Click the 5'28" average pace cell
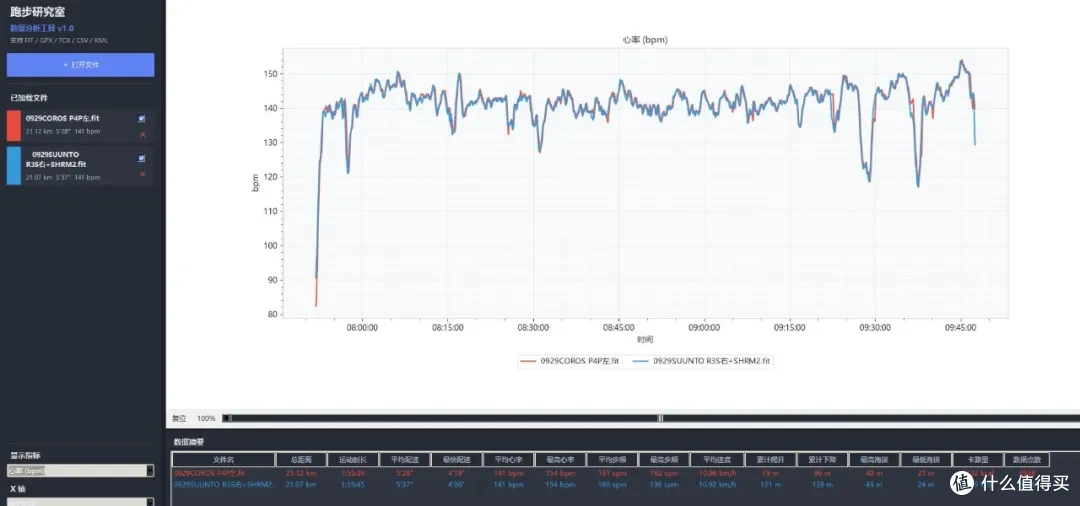The image size is (1080, 506). [404, 474]
